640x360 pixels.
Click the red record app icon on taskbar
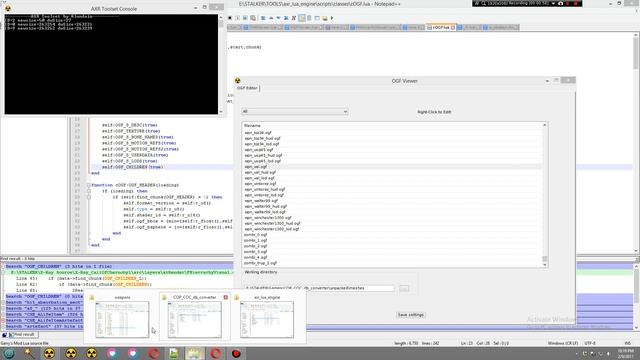coord(236,353)
